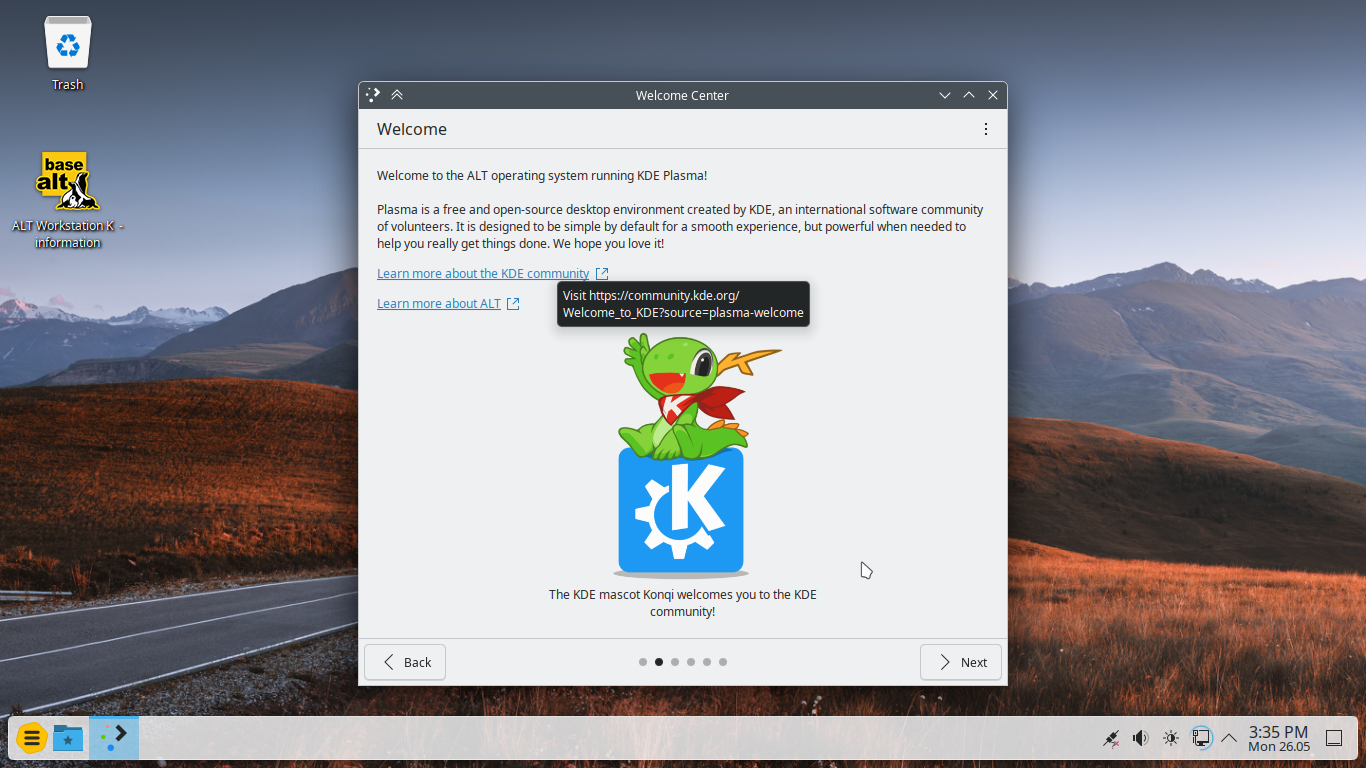Open the screen brightness tray icon
This screenshot has width=1366, height=768.
point(1171,738)
